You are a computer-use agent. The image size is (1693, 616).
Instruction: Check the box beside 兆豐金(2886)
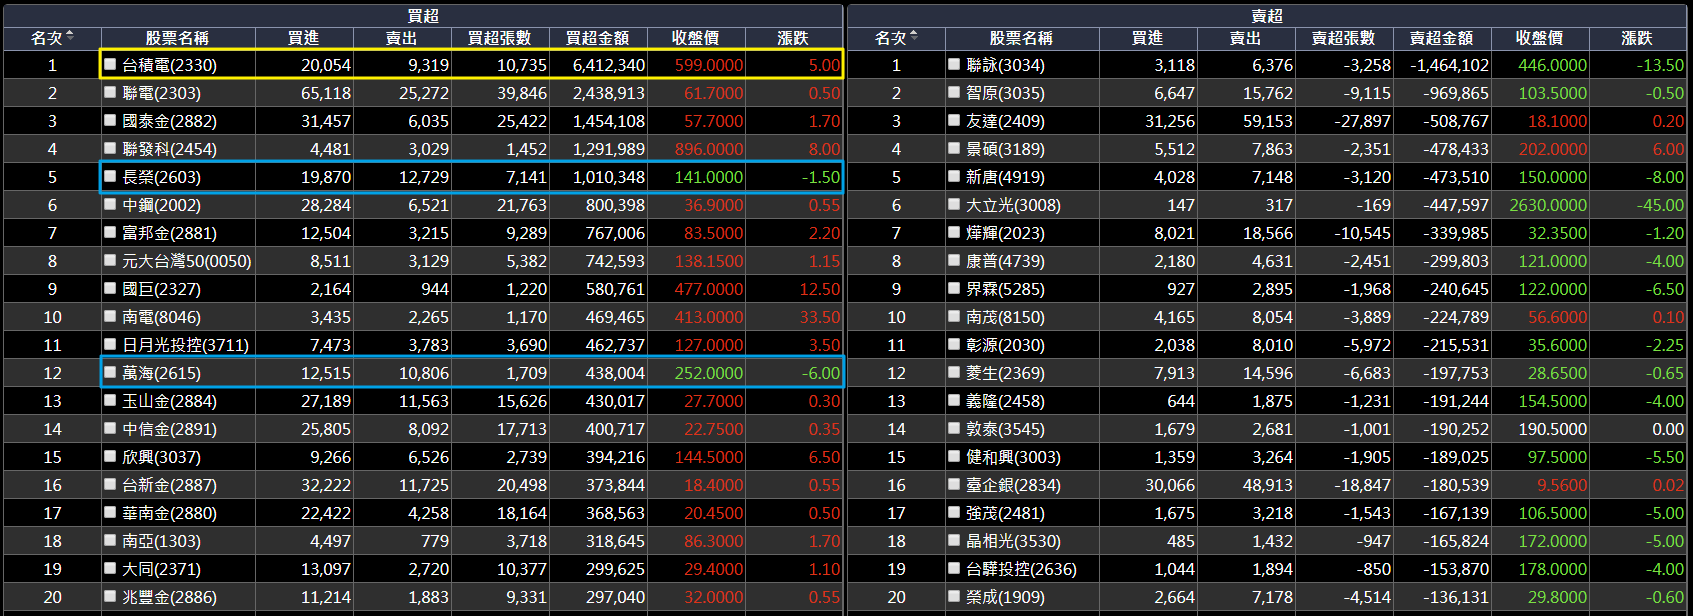(111, 596)
